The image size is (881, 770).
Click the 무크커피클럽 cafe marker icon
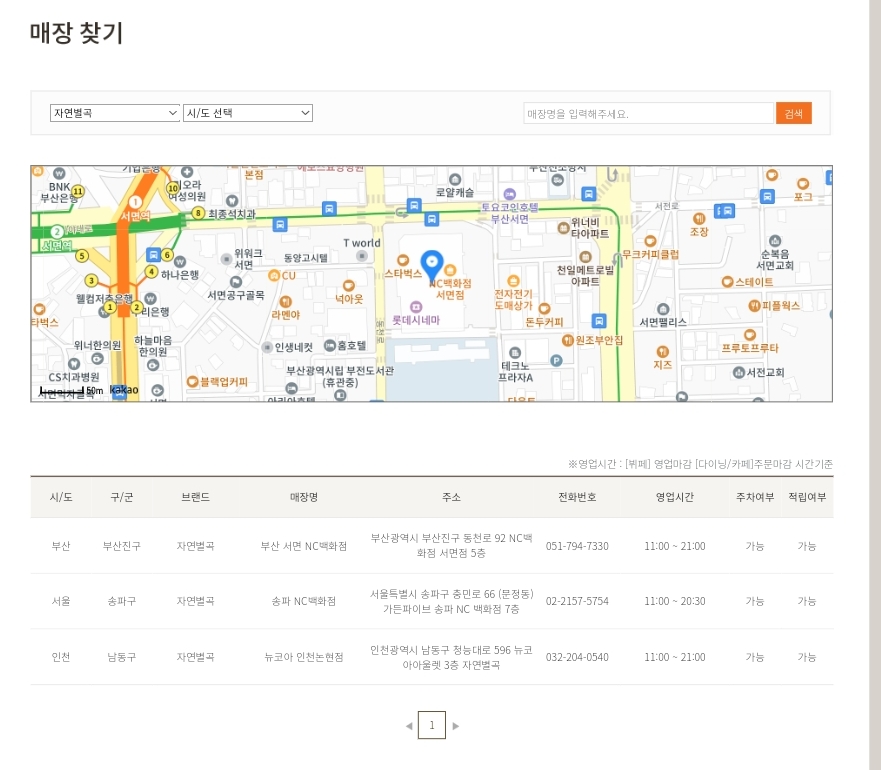pos(650,241)
